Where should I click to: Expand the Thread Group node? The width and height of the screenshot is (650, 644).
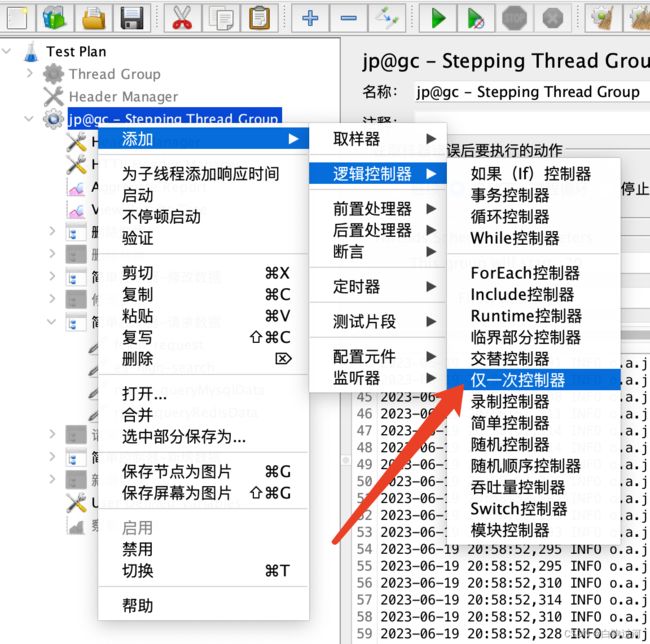(29, 73)
